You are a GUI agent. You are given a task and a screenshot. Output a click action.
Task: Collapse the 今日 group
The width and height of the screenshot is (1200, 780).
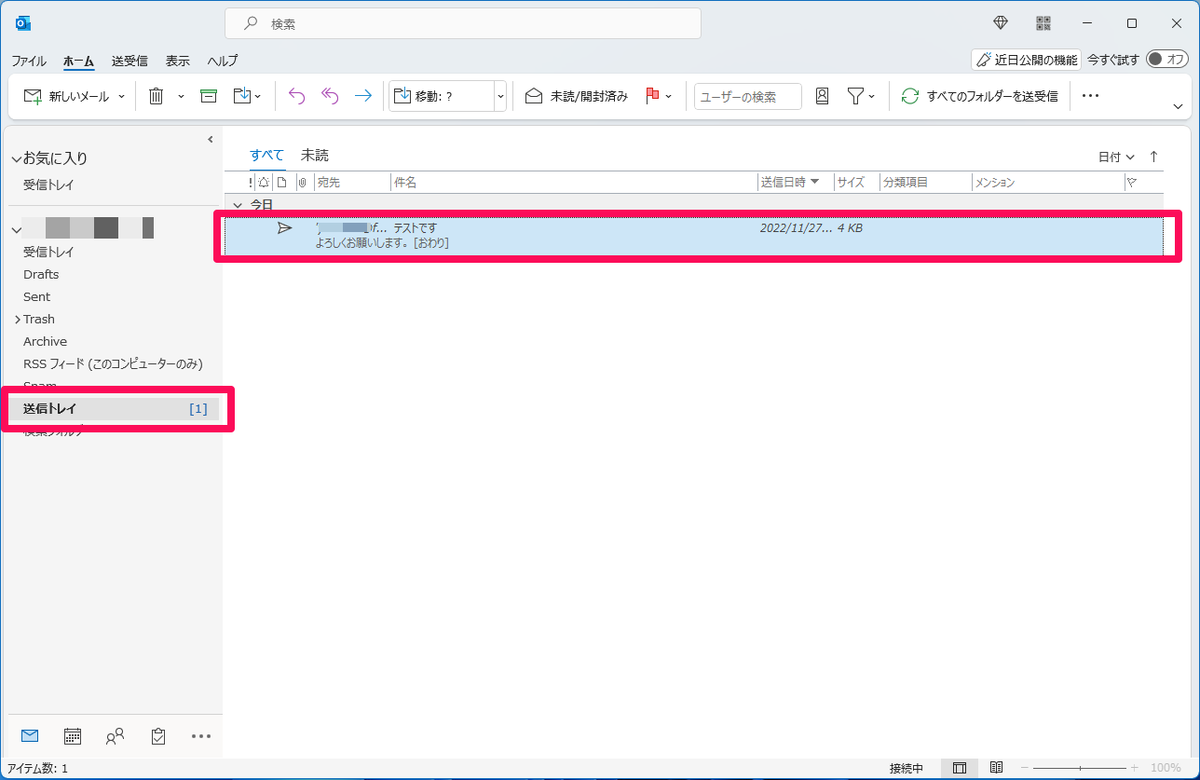236,204
